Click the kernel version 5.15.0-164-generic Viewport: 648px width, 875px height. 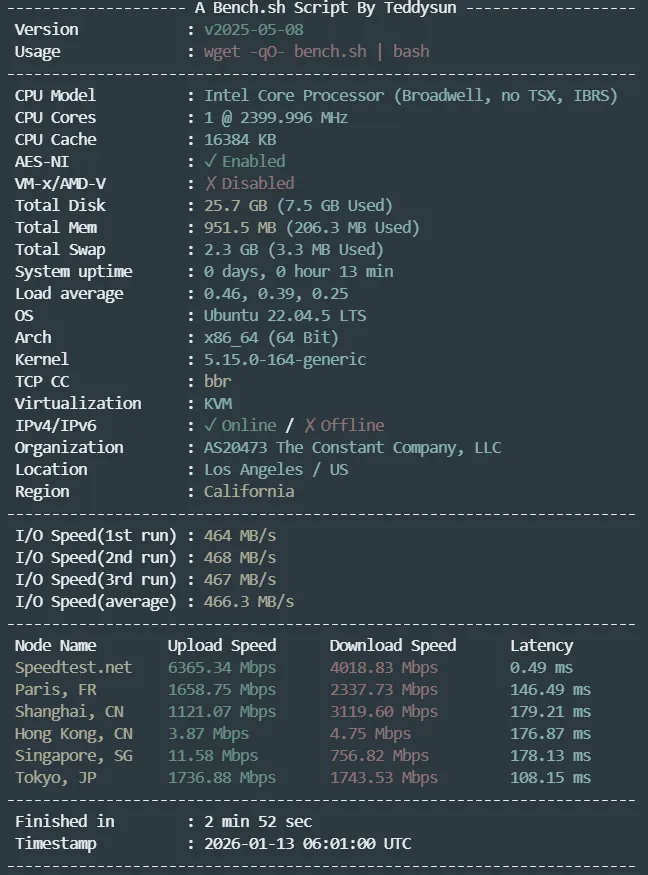[285, 359]
